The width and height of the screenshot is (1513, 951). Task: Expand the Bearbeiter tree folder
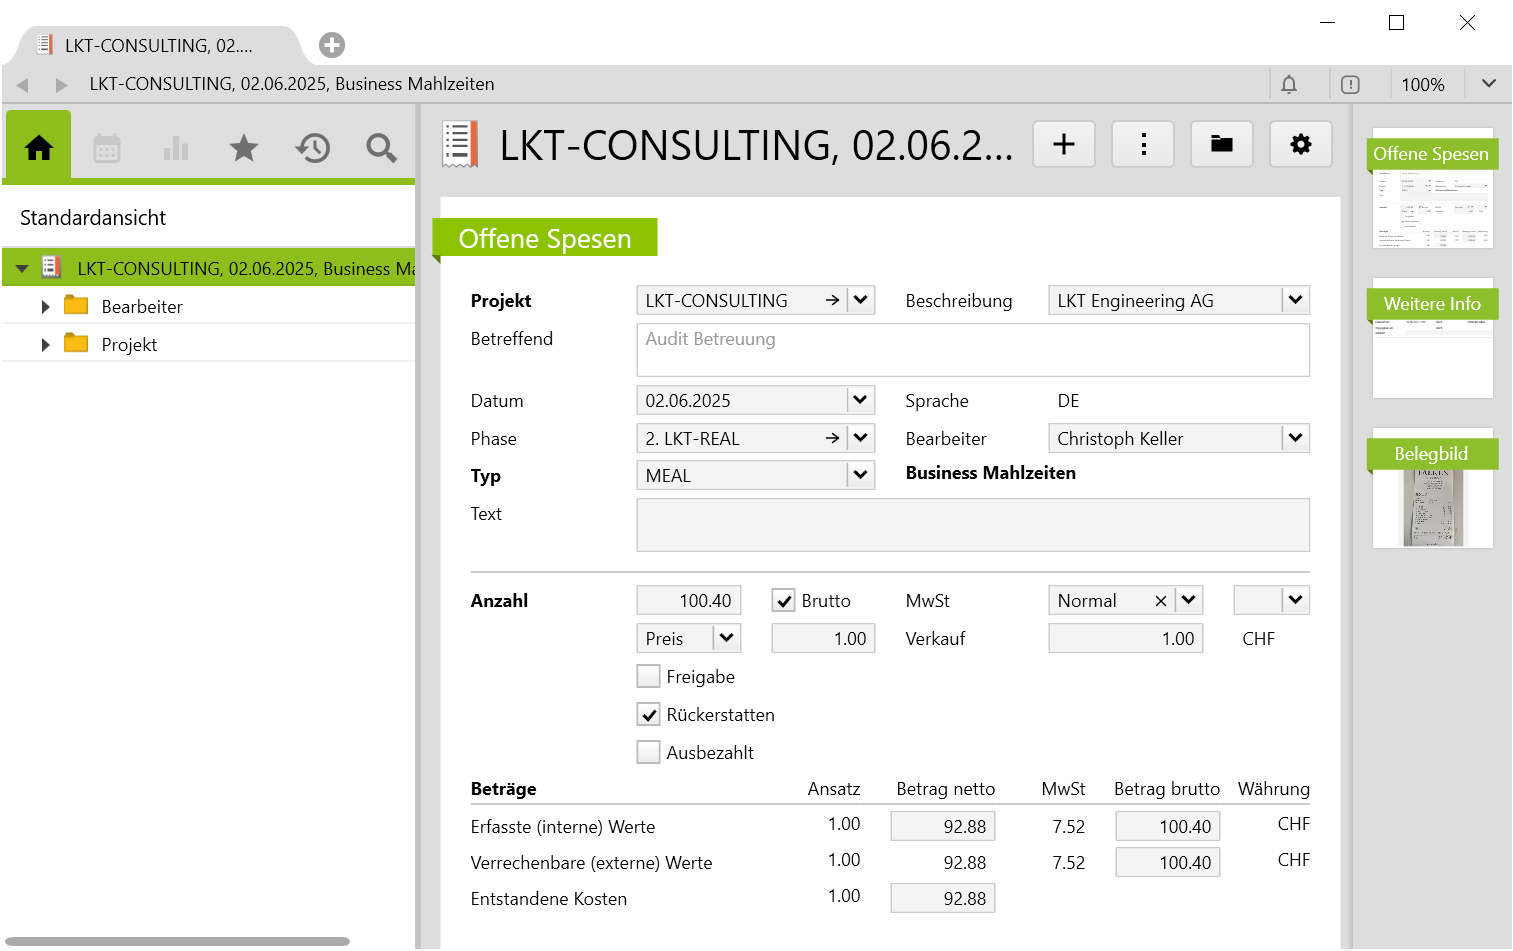click(x=45, y=307)
